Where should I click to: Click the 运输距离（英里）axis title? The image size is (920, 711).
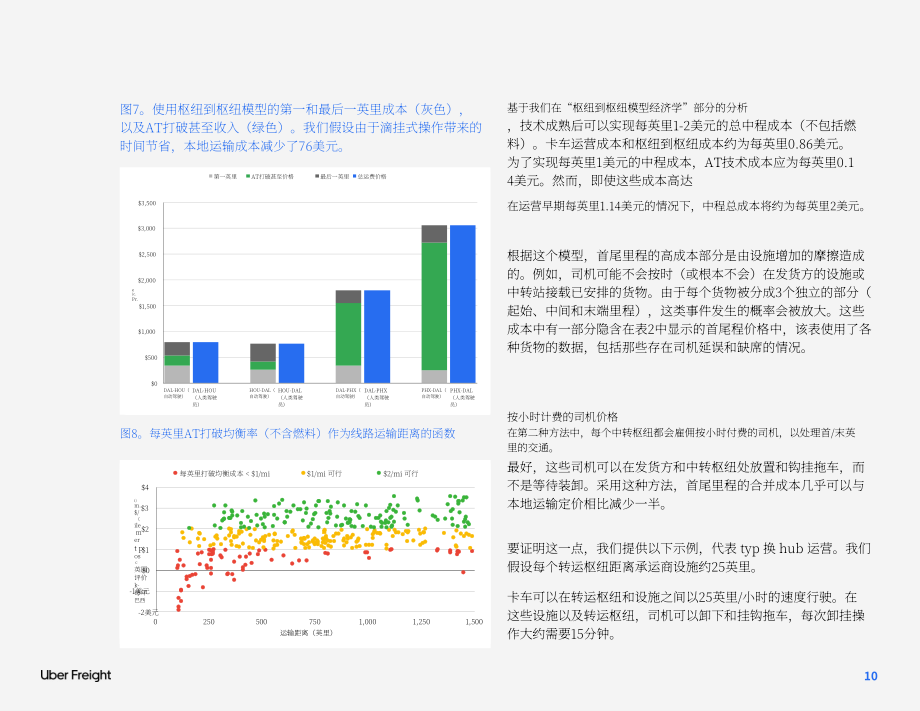click(x=306, y=633)
